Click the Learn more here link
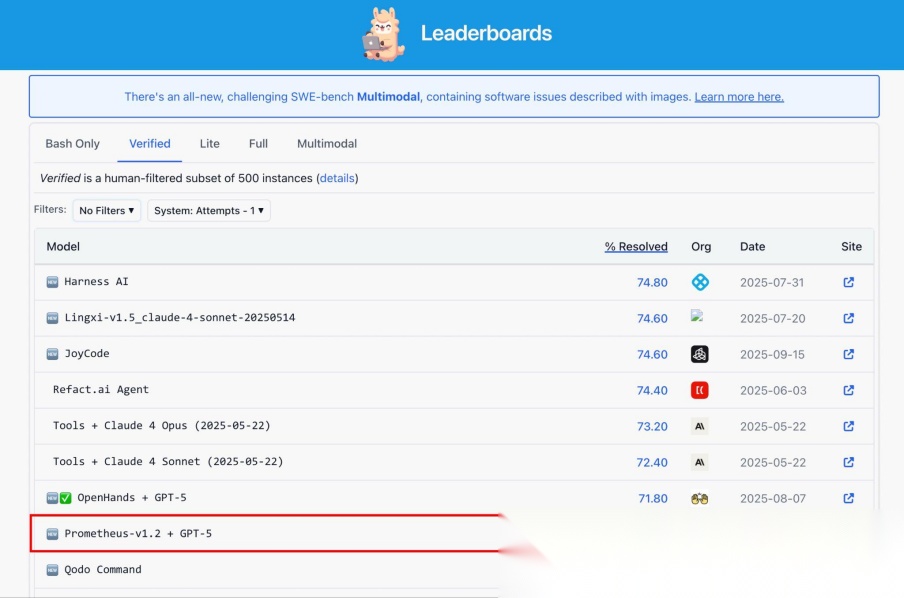 pos(739,97)
